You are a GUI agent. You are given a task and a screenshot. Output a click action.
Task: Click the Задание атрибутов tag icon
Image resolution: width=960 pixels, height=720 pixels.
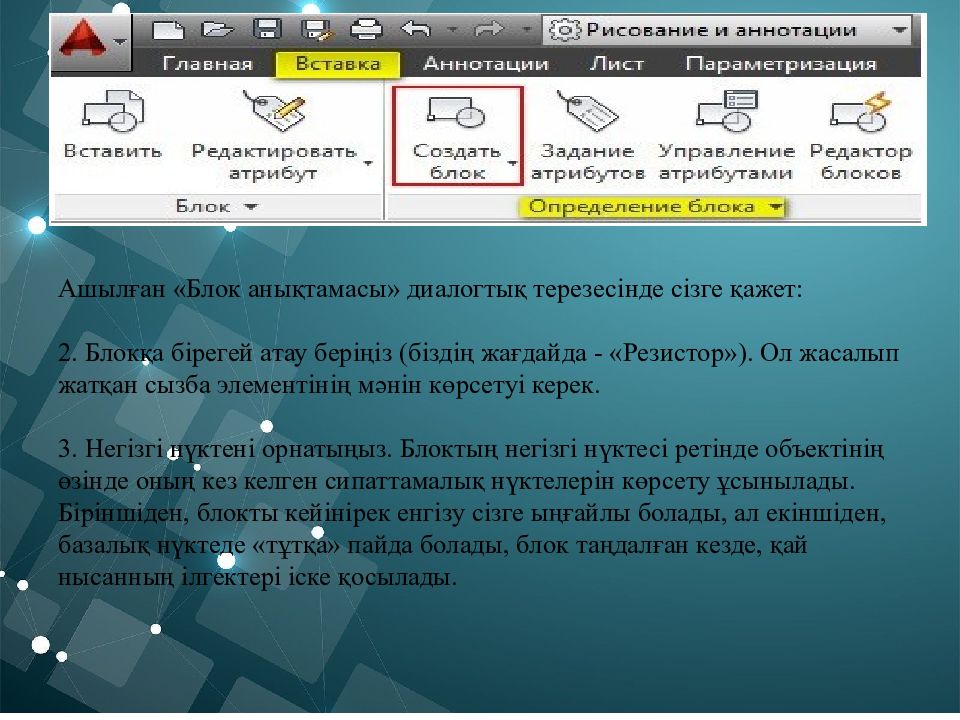pyautogui.click(x=587, y=111)
